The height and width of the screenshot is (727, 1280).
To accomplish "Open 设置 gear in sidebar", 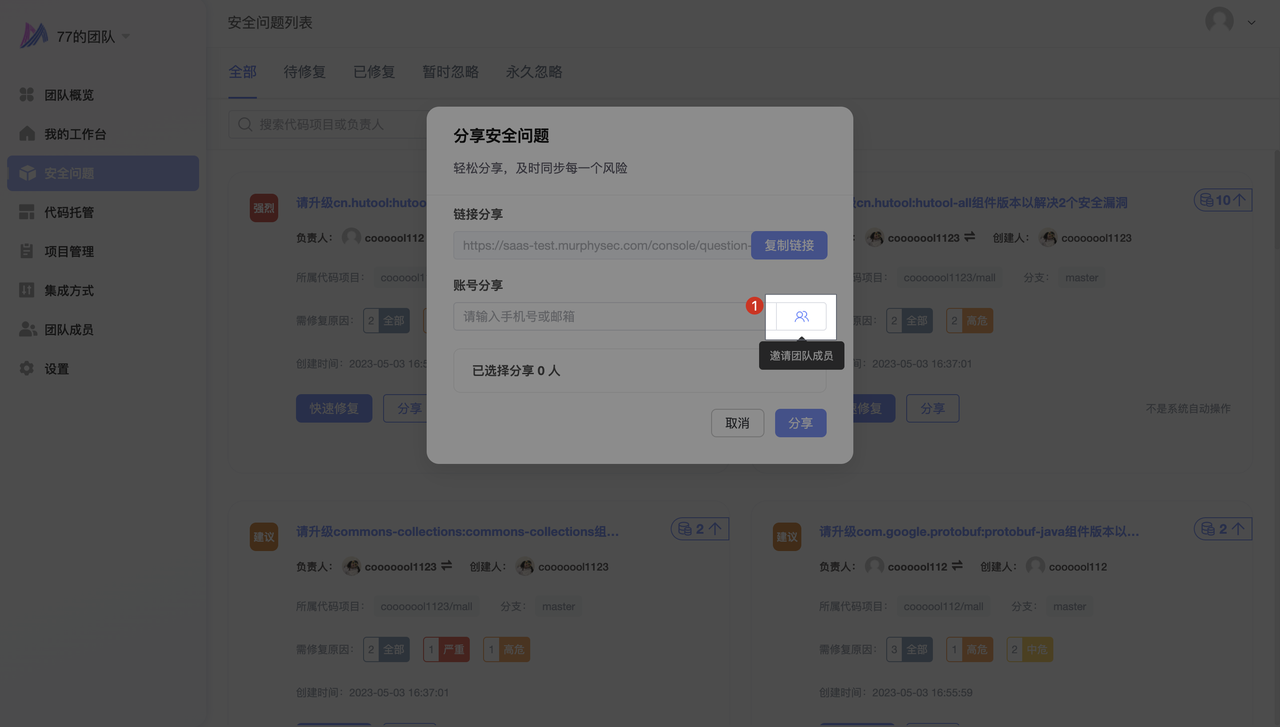I will pos(56,369).
